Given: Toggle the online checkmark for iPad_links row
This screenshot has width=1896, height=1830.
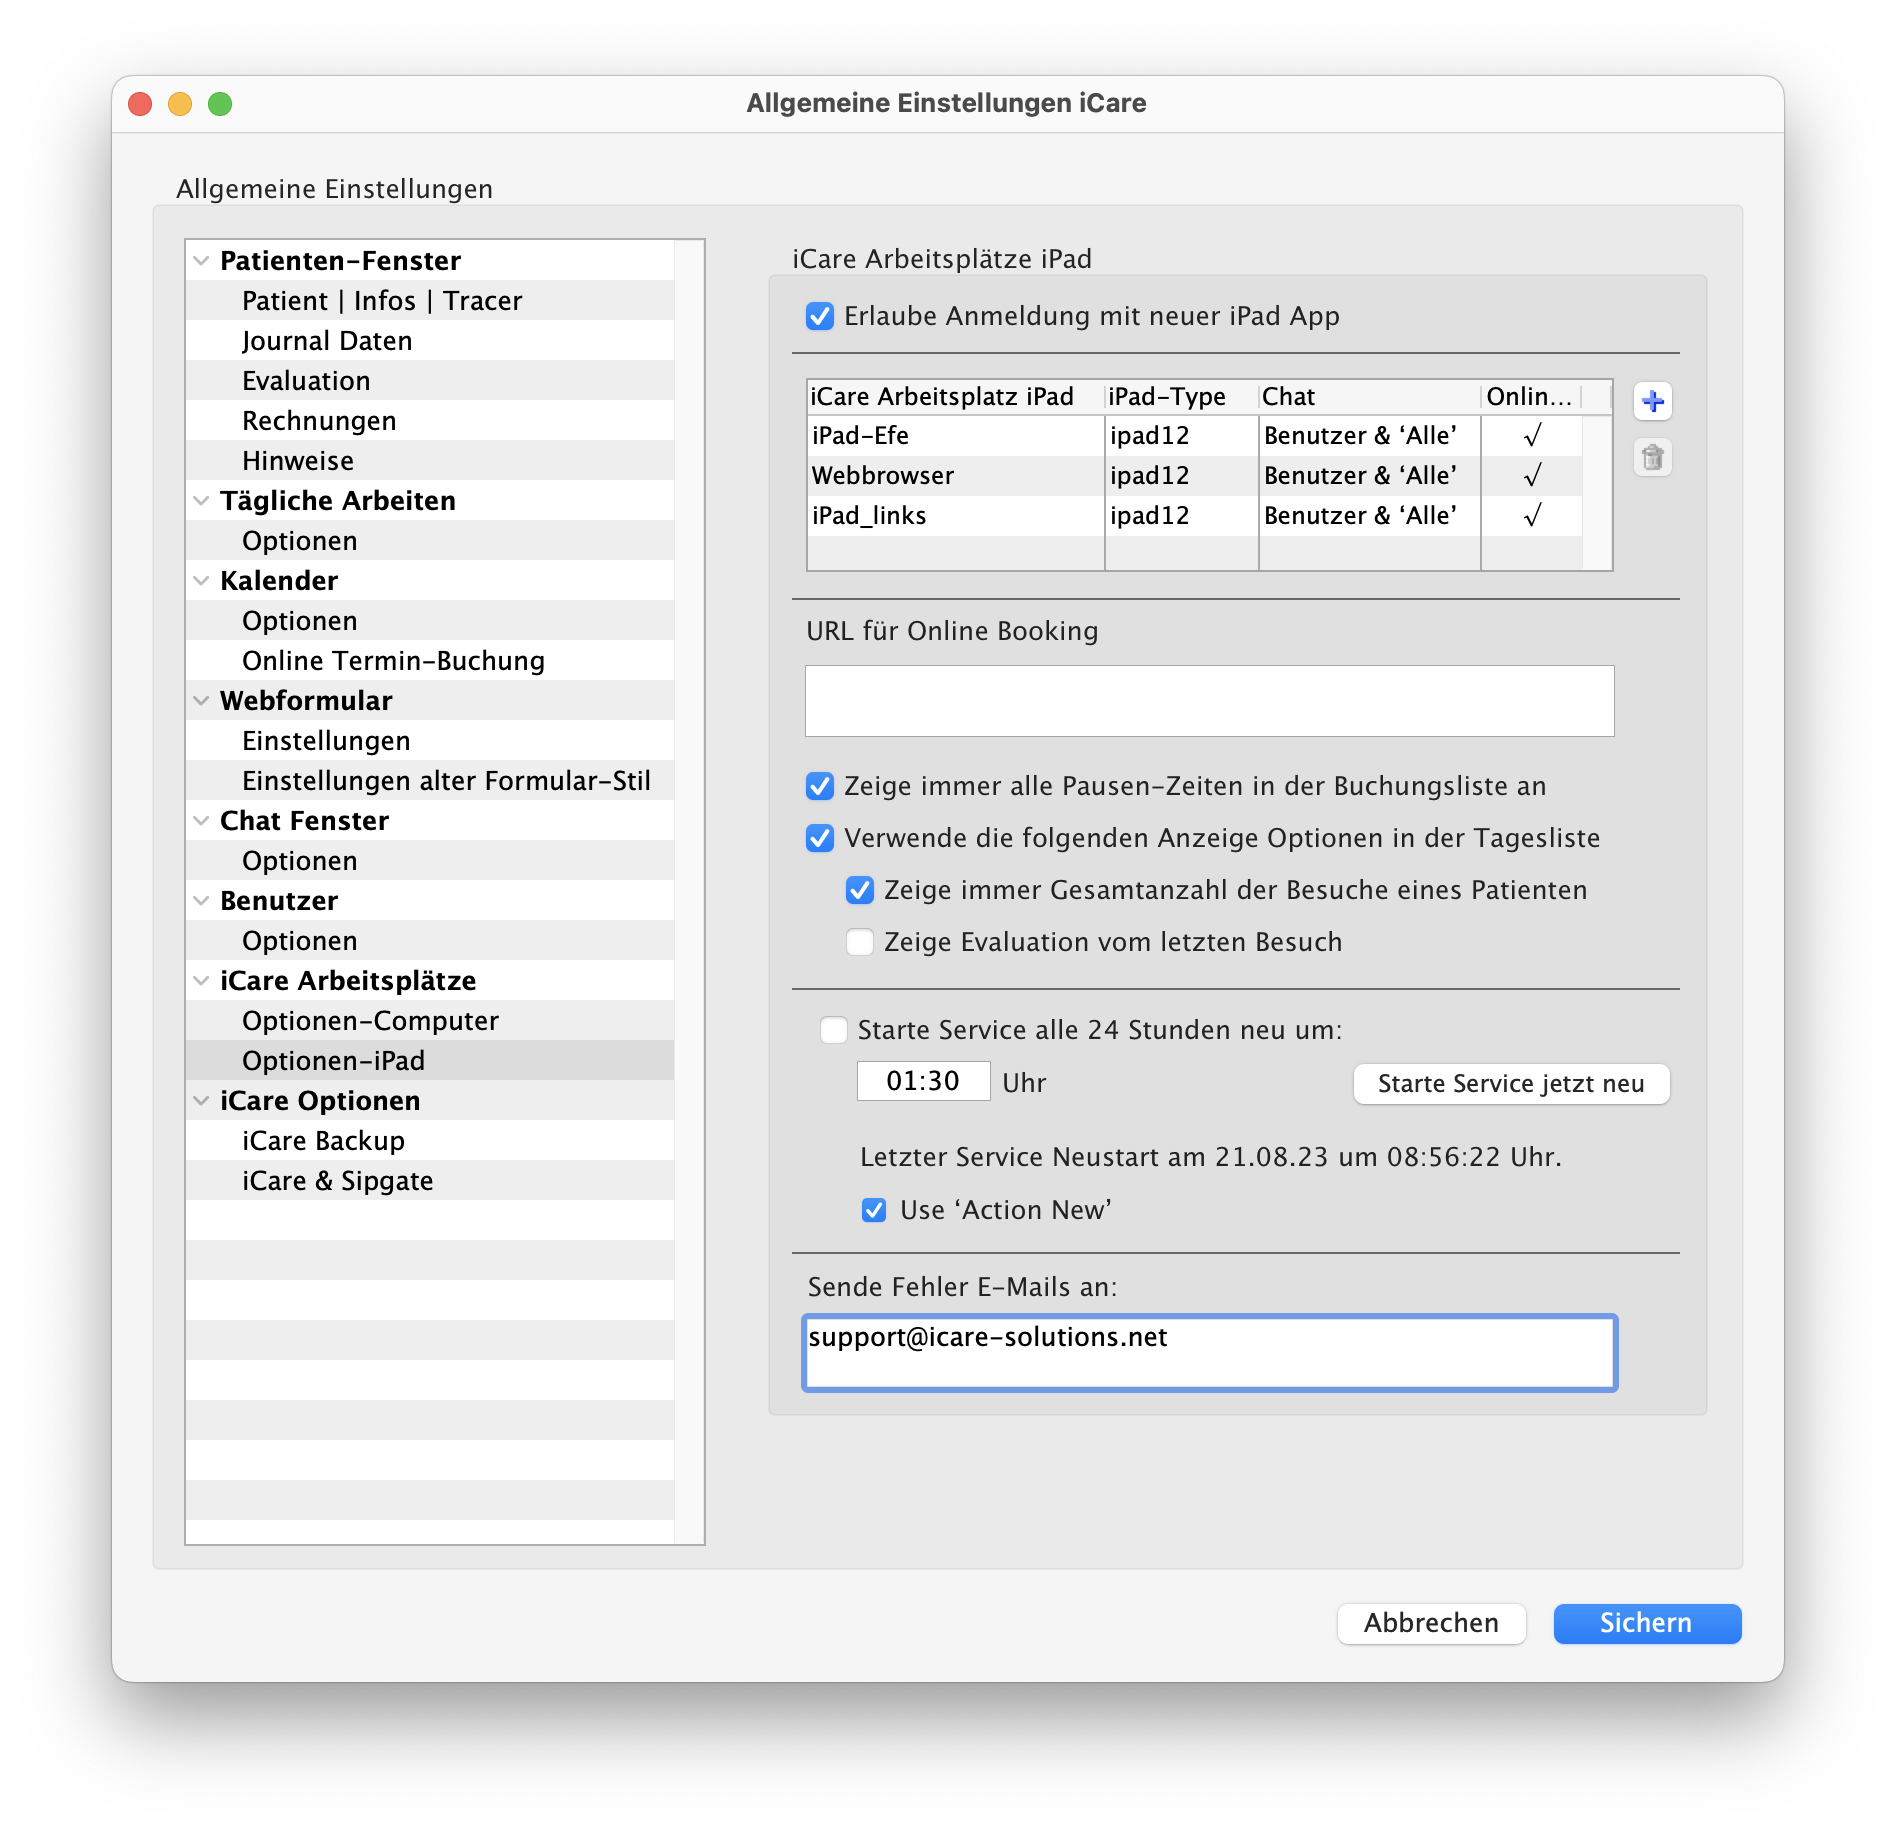Looking at the screenshot, I should [x=1531, y=516].
